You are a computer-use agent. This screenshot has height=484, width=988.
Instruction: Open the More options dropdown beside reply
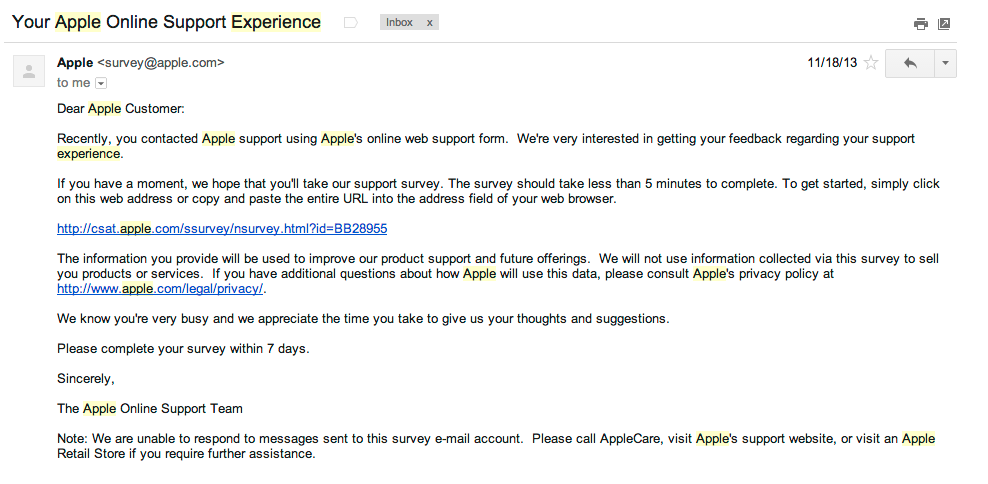pos(945,63)
